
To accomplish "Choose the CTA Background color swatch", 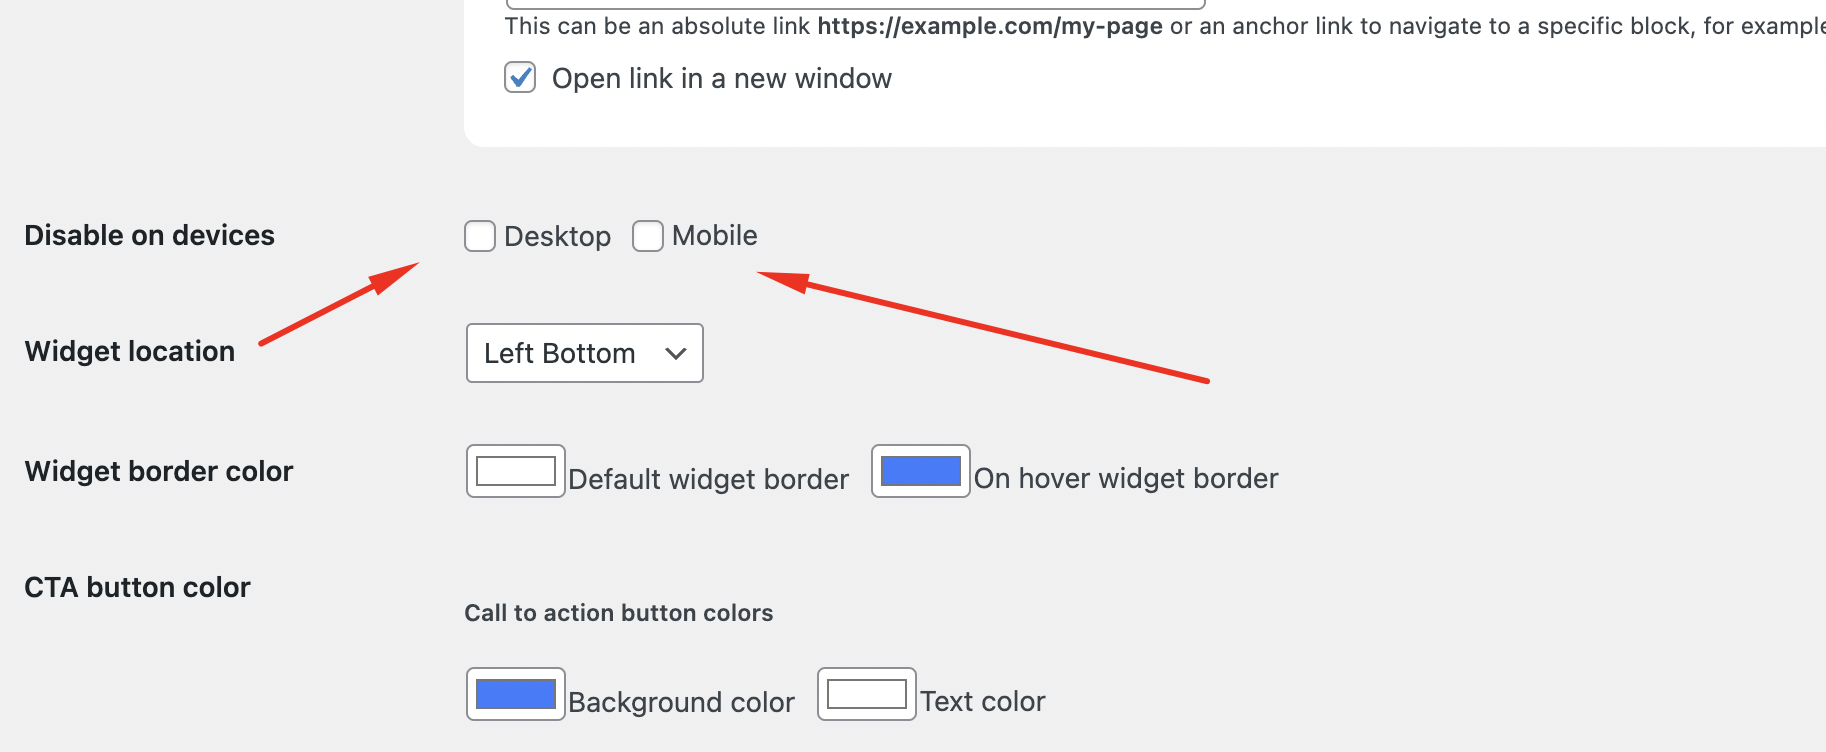I will [516, 694].
